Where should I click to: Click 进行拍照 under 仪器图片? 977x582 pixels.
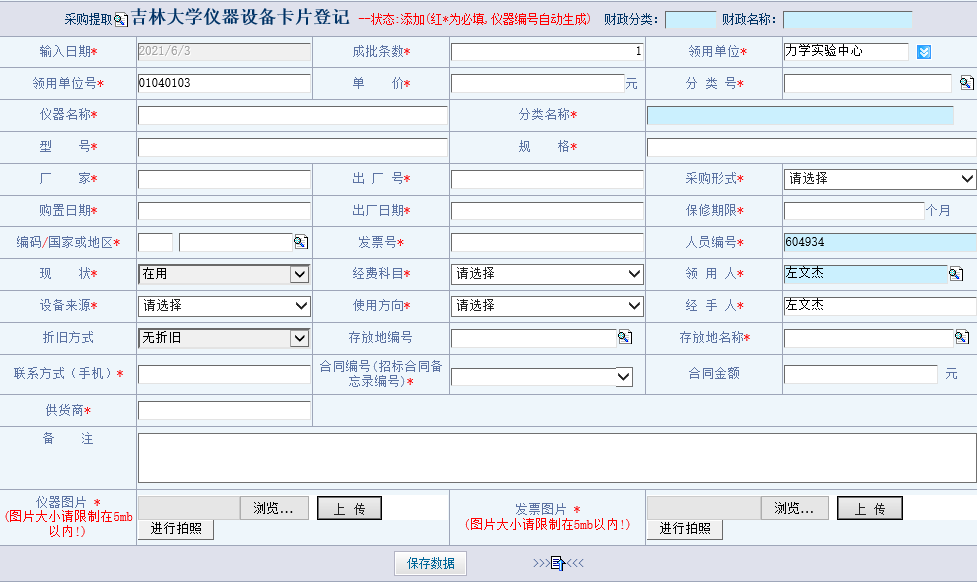(175, 529)
